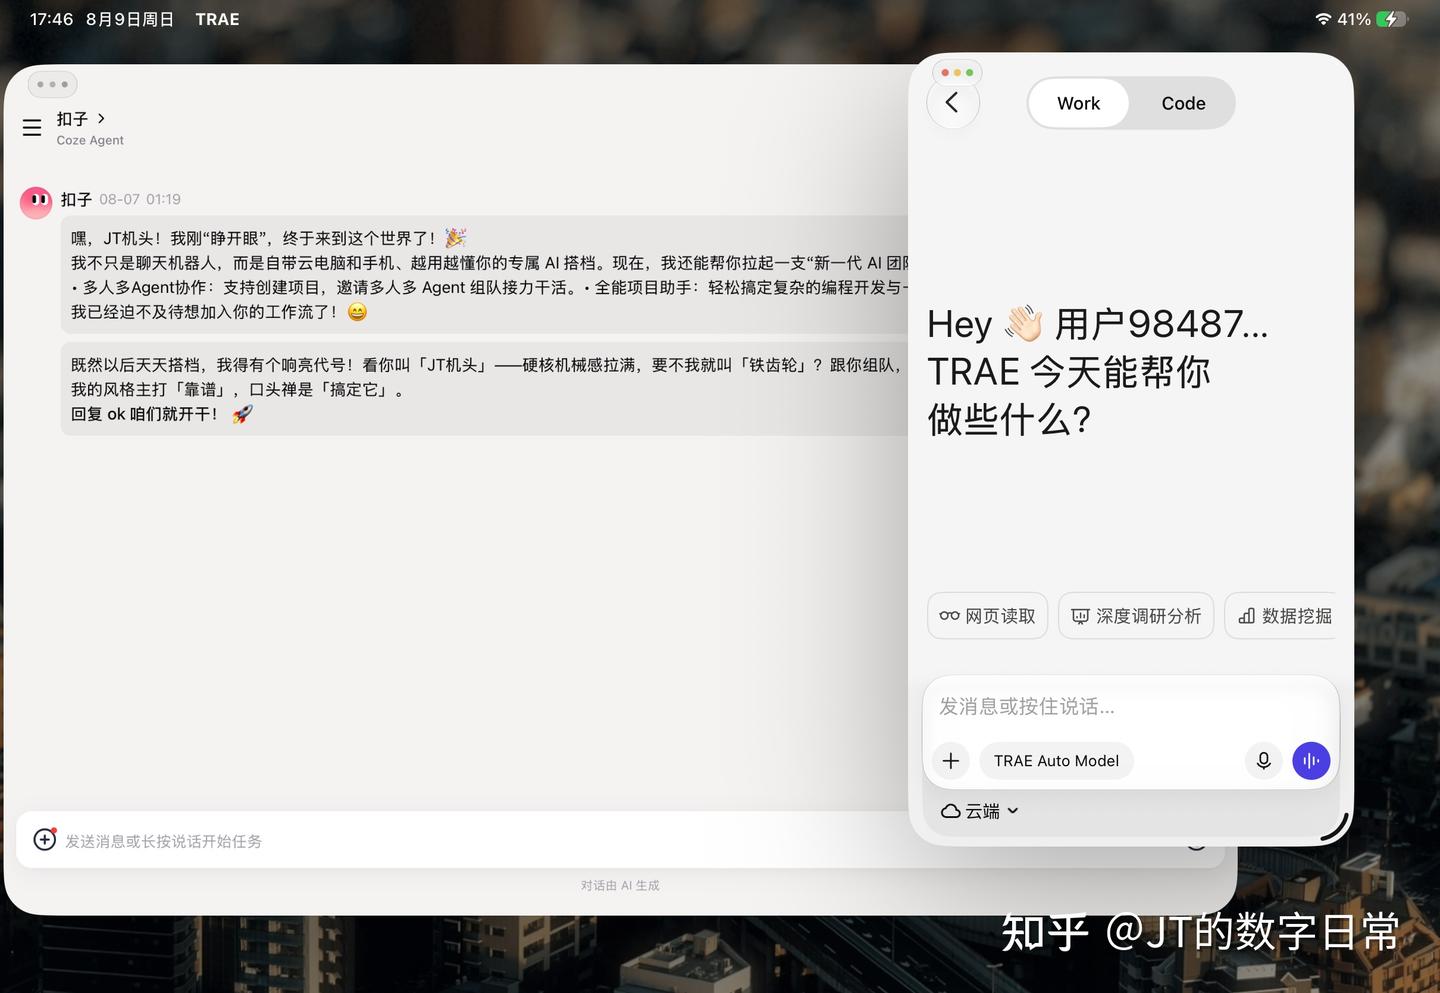This screenshot has height=993, width=1440.
Task: Start voice mode with the purple waveform button
Action: pos(1311,761)
